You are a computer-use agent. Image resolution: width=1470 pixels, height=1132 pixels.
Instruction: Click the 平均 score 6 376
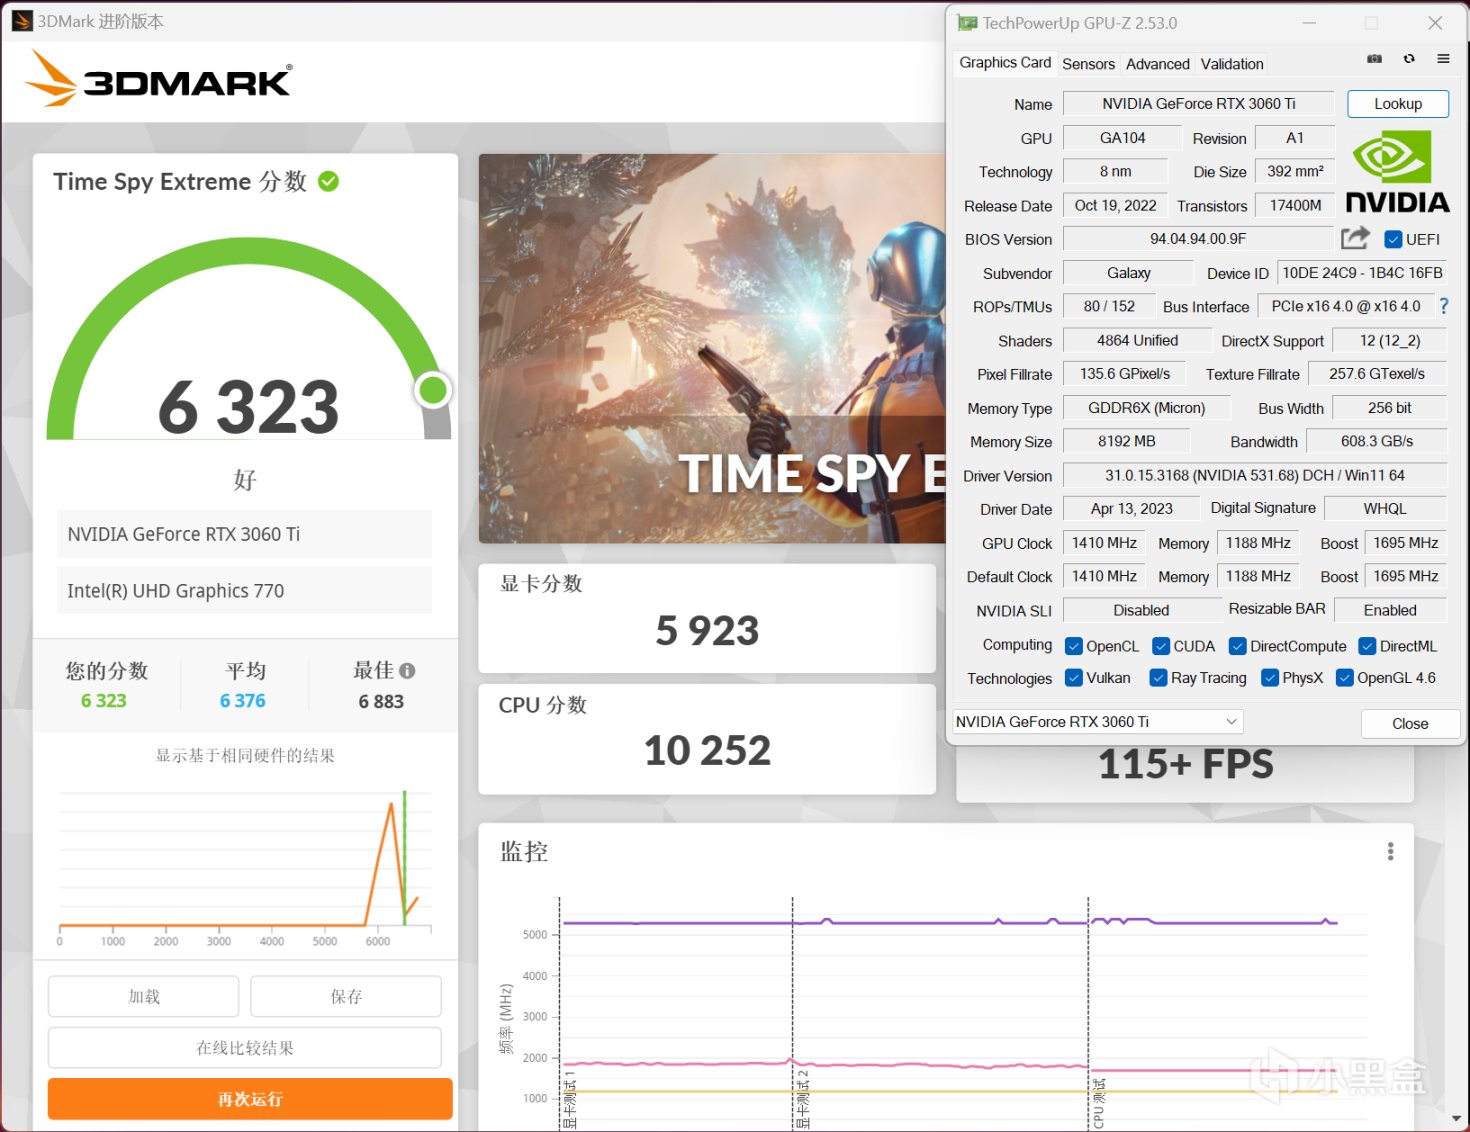coord(243,701)
